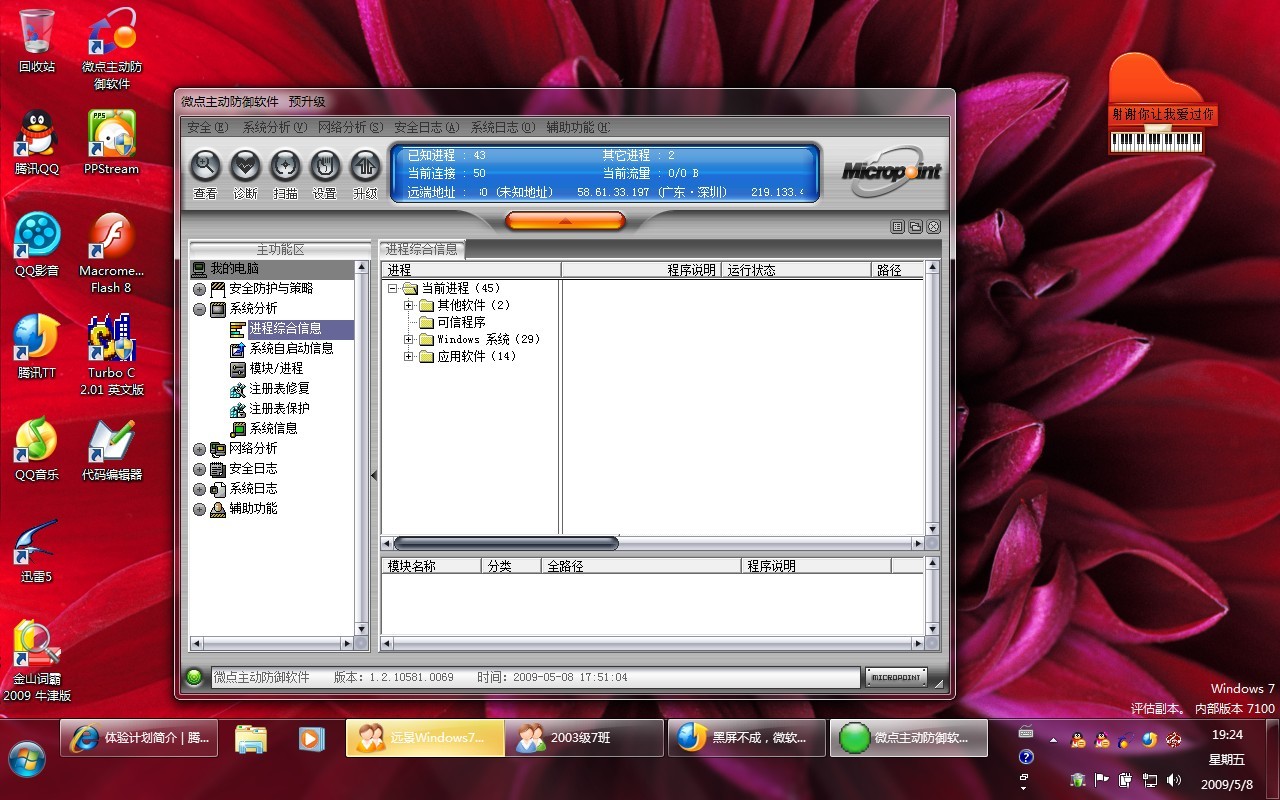The image size is (1280, 800).
Task: Click the process list horizontal scrollbar thumb
Action: pos(505,543)
